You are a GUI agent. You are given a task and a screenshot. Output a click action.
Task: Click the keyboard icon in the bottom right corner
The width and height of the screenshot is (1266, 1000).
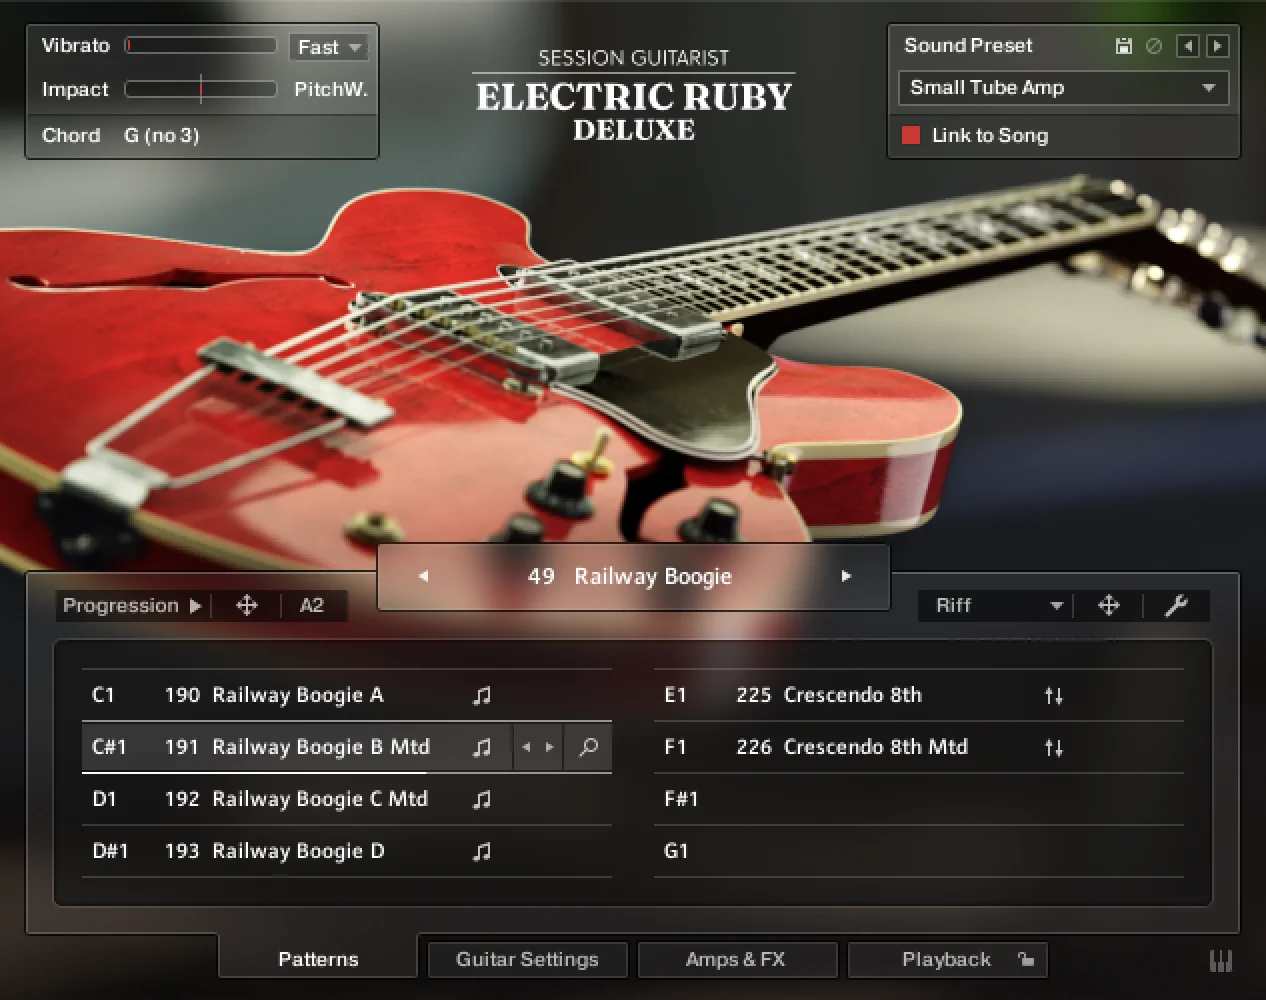(x=1220, y=960)
